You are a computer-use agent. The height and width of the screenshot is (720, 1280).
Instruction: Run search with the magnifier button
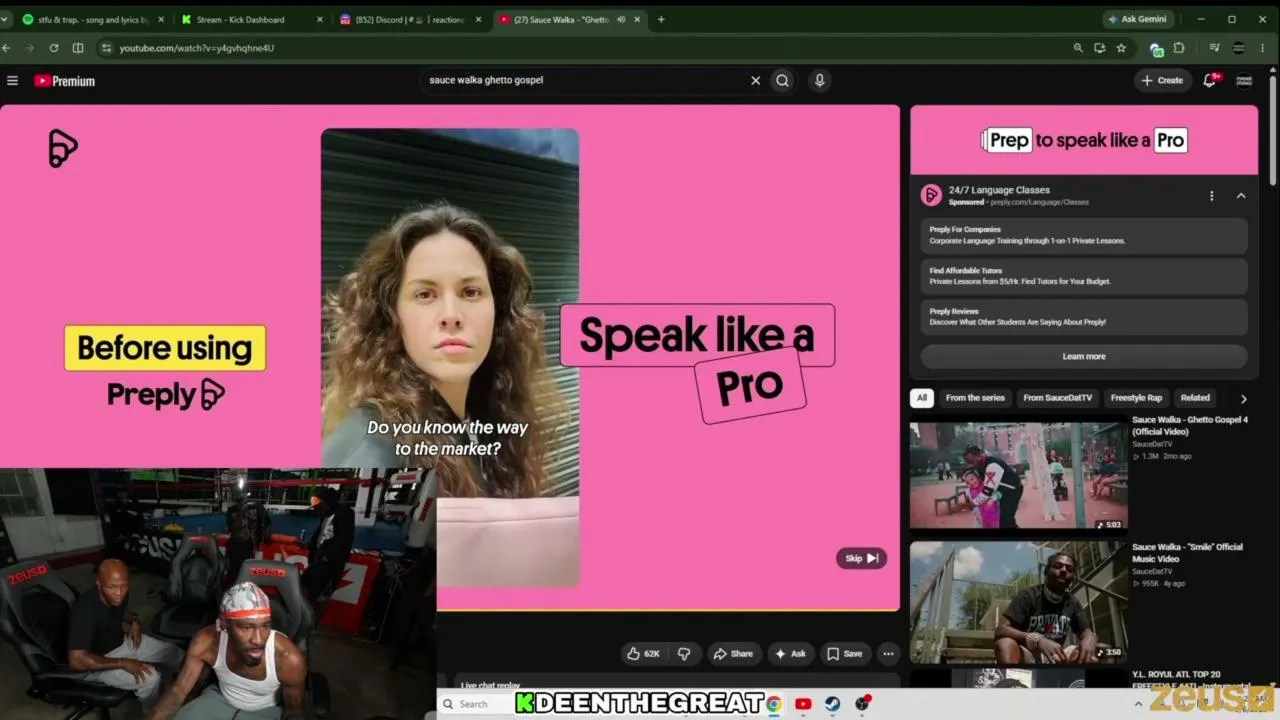tap(783, 80)
